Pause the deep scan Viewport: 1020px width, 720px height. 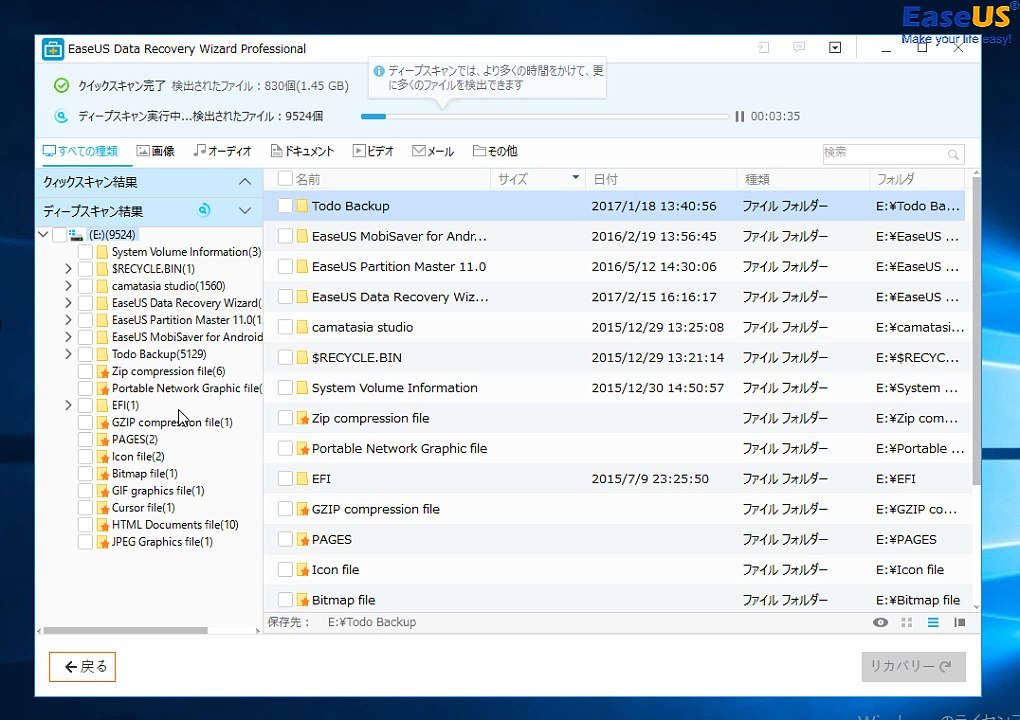[740, 116]
